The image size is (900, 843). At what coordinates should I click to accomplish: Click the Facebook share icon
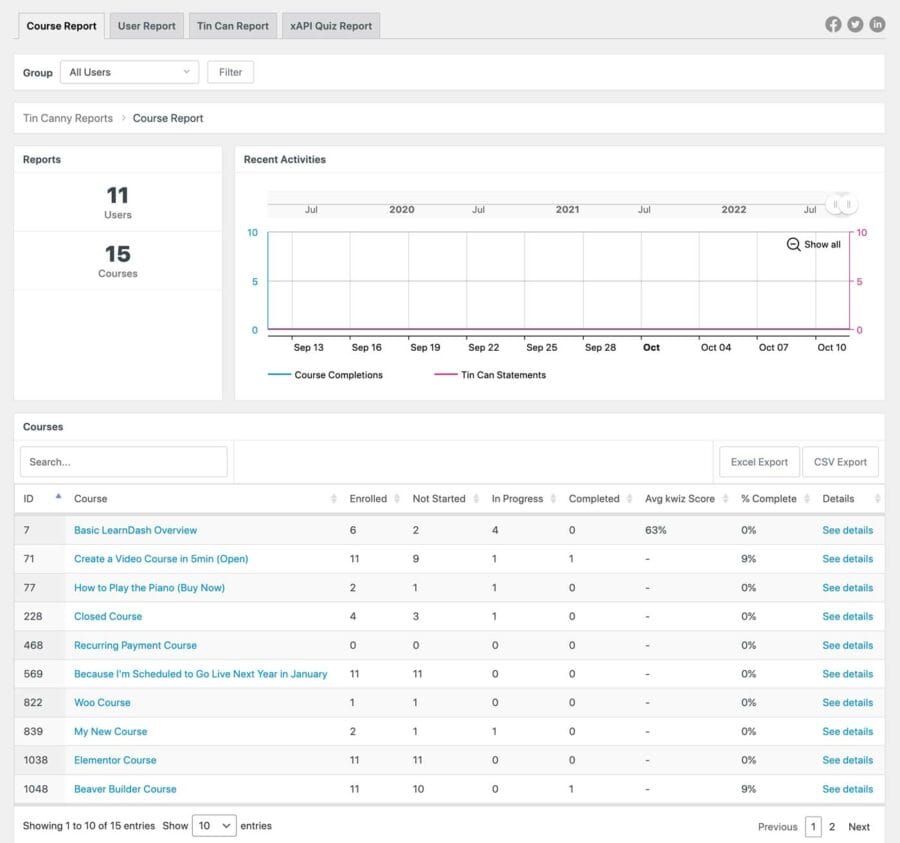point(833,24)
